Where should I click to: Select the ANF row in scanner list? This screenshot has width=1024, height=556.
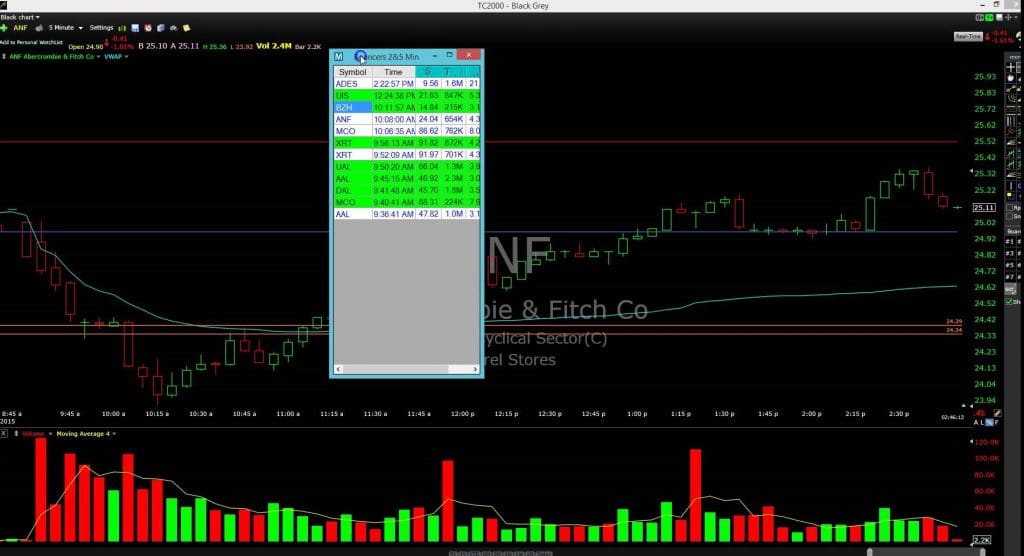coord(407,120)
